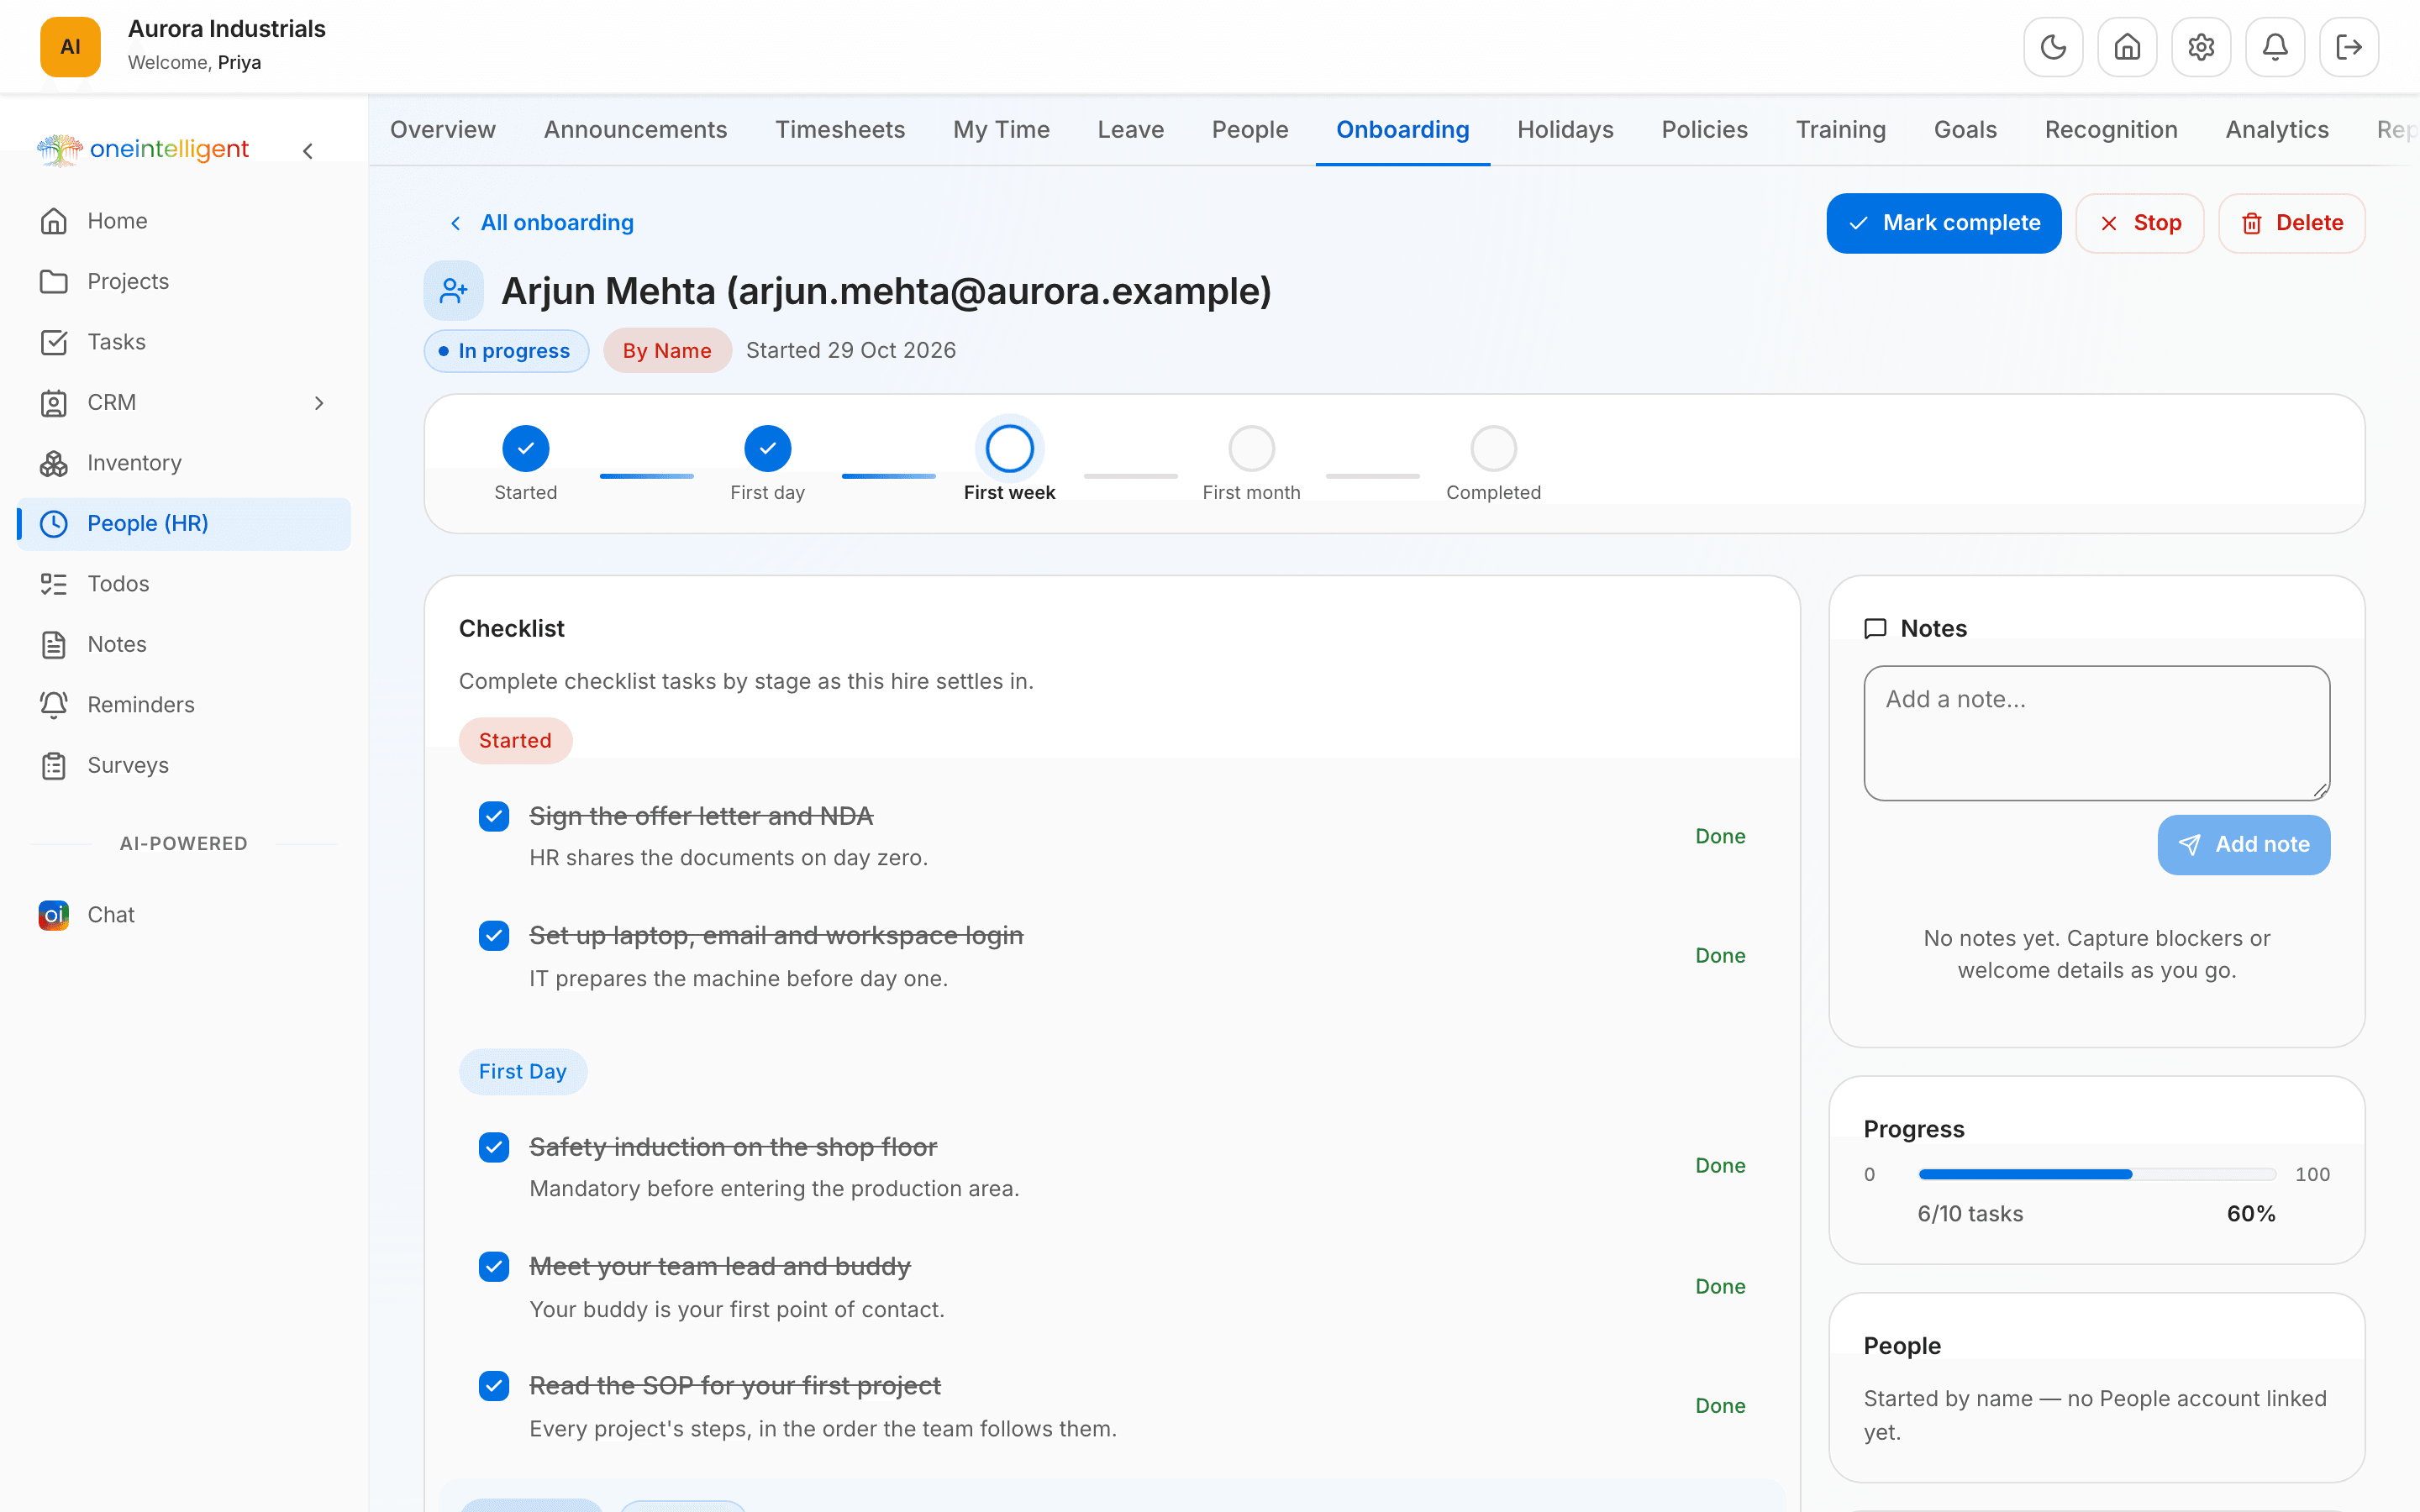2420x1512 pixels.
Task: Click the Mark complete button
Action: tap(1944, 223)
